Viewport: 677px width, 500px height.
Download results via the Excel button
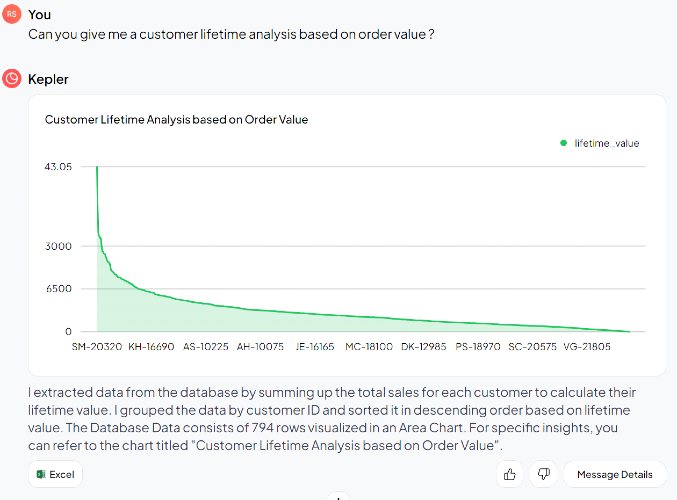(x=55, y=474)
